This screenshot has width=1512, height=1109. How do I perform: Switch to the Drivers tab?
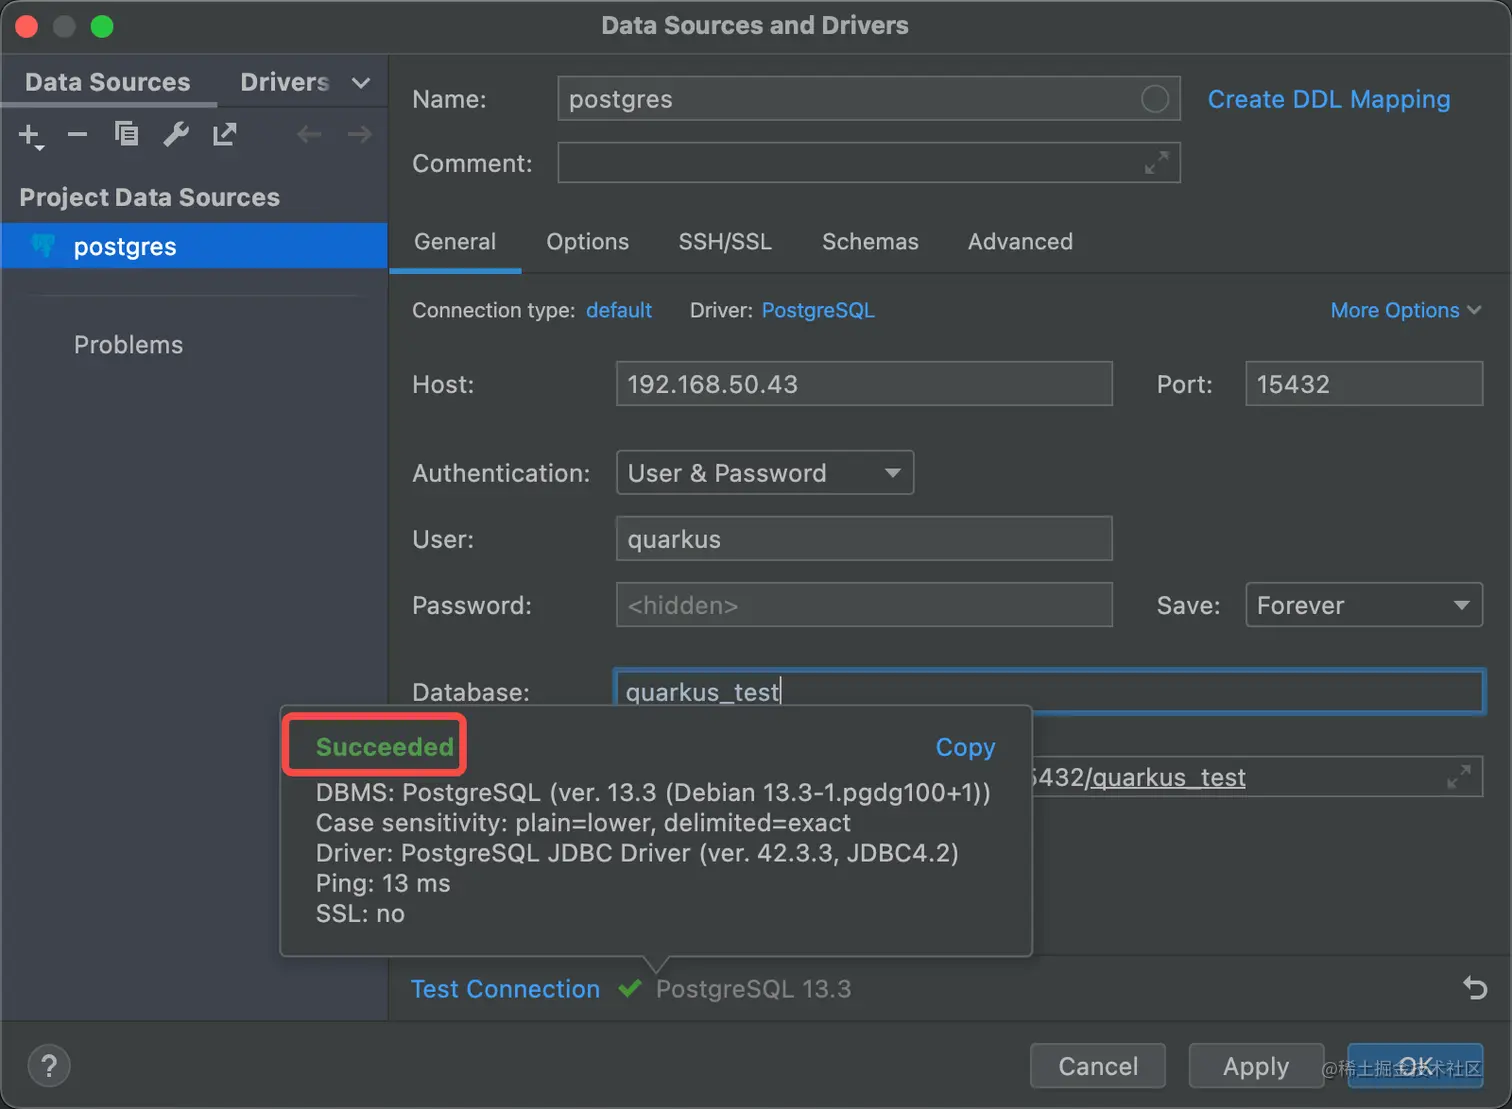click(285, 82)
